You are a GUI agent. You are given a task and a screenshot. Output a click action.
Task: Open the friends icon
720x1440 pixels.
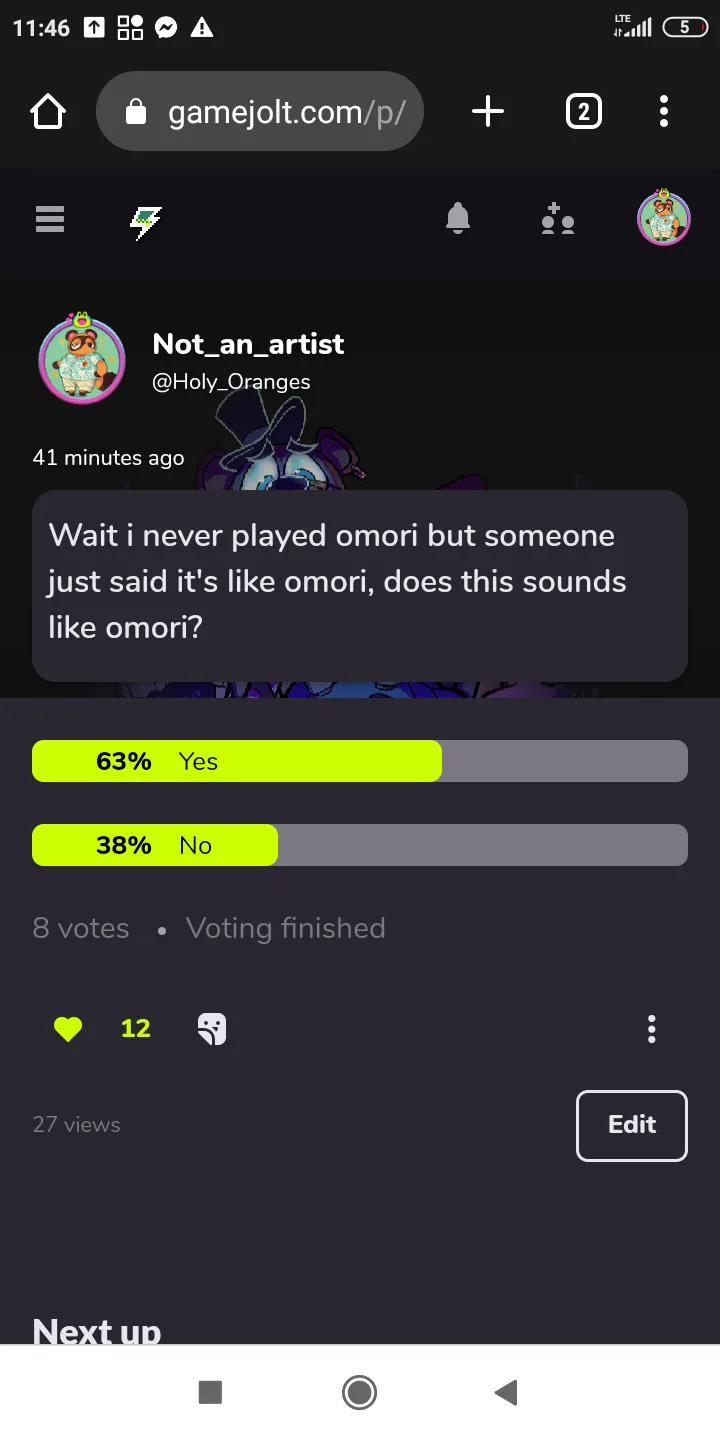[x=557, y=219]
